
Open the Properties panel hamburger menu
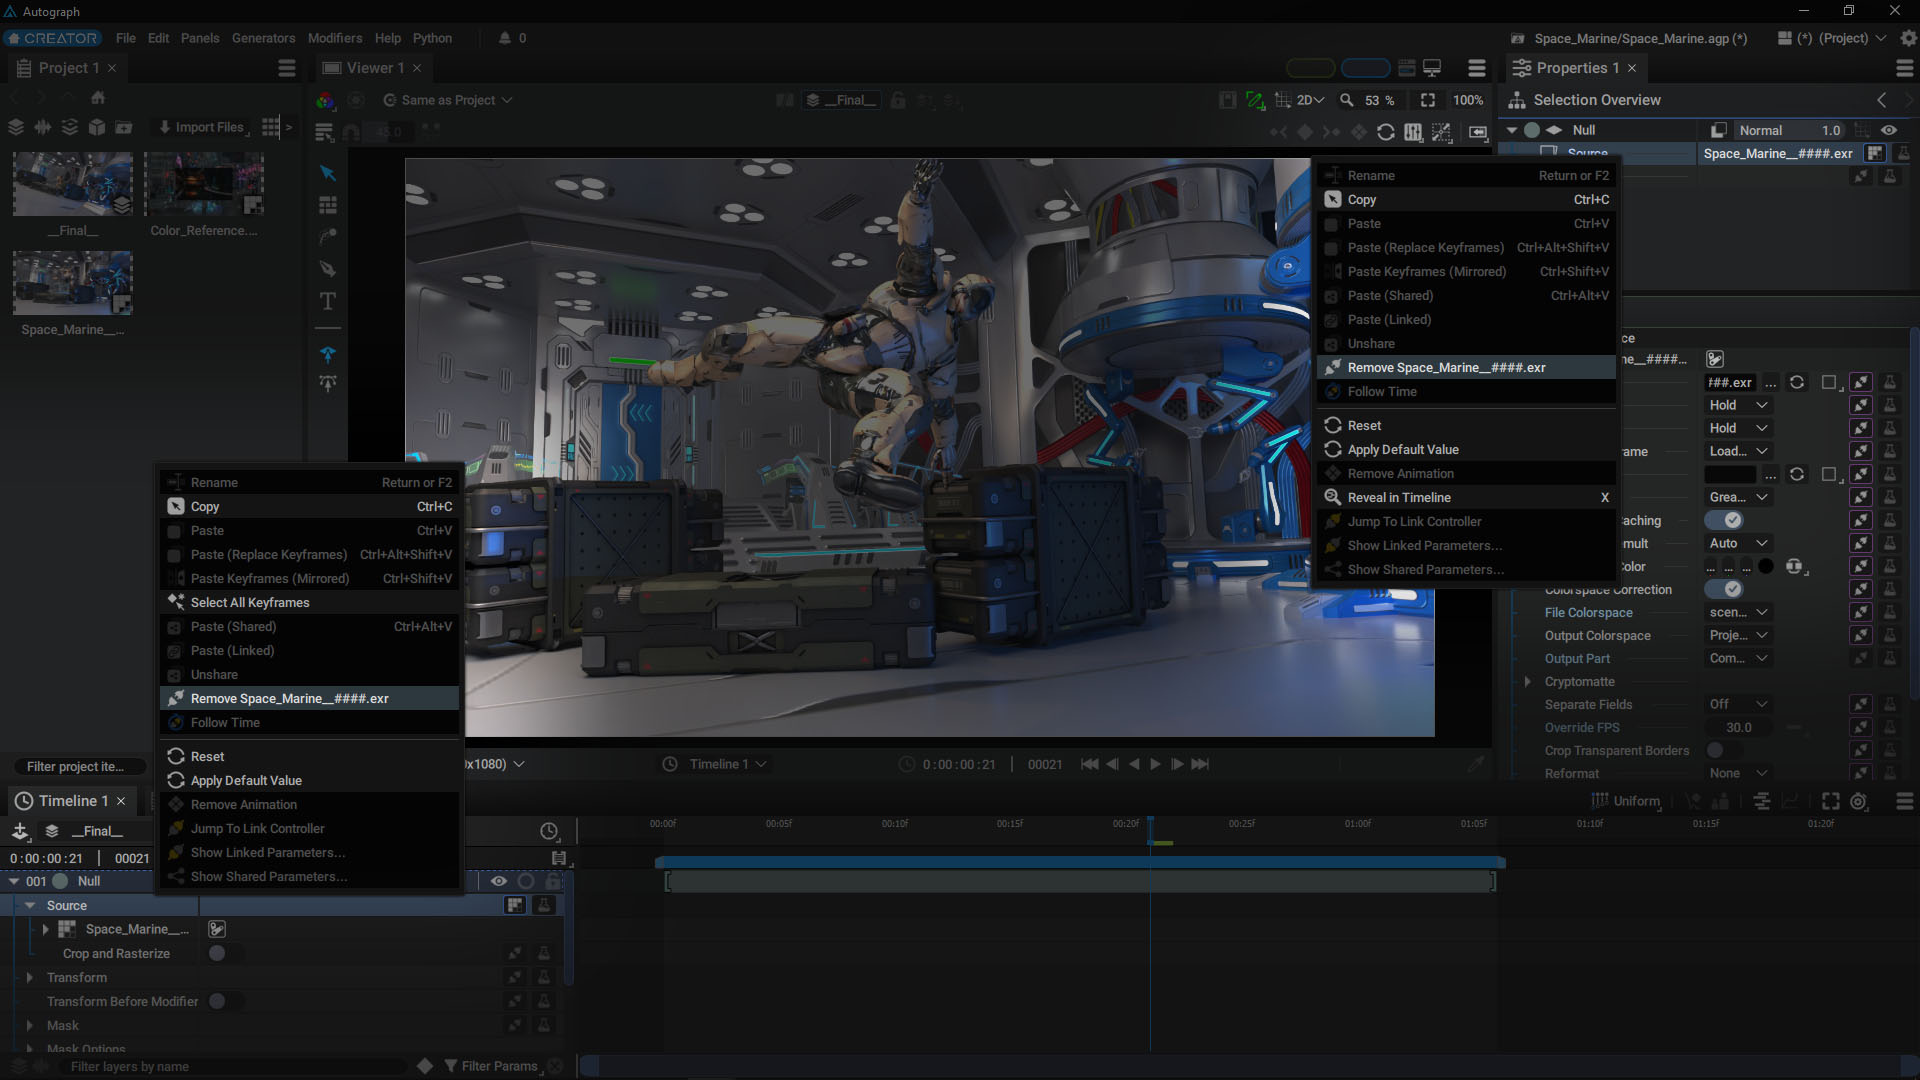(1905, 68)
